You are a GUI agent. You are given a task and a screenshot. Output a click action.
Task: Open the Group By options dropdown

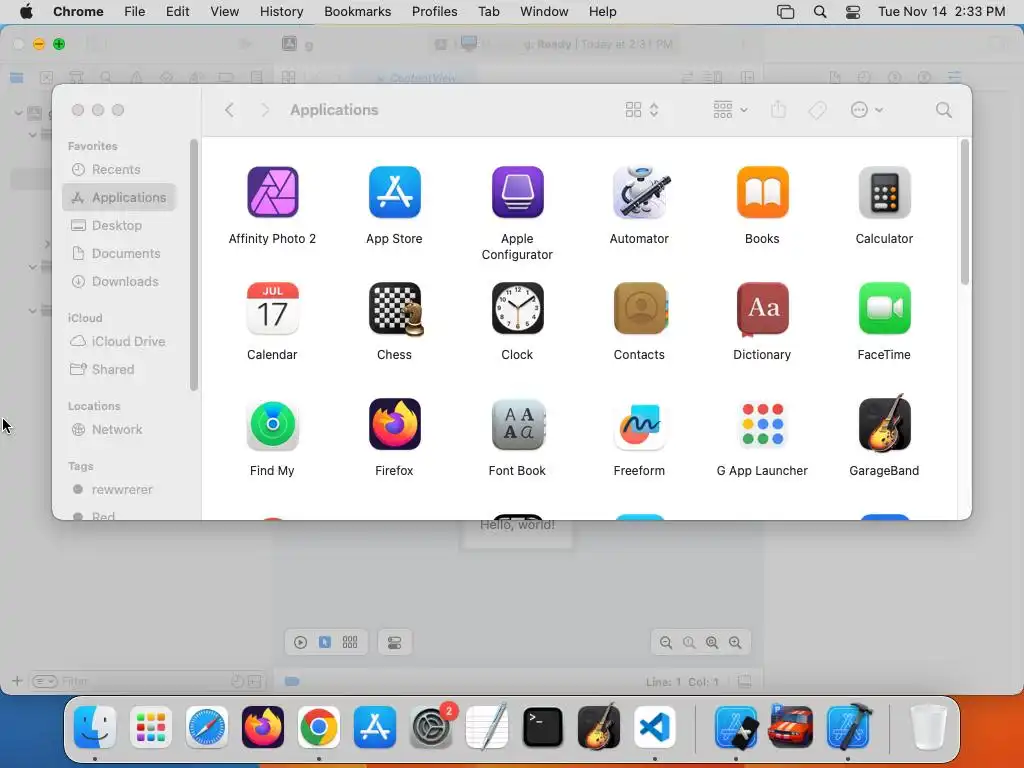coord(730,110)
